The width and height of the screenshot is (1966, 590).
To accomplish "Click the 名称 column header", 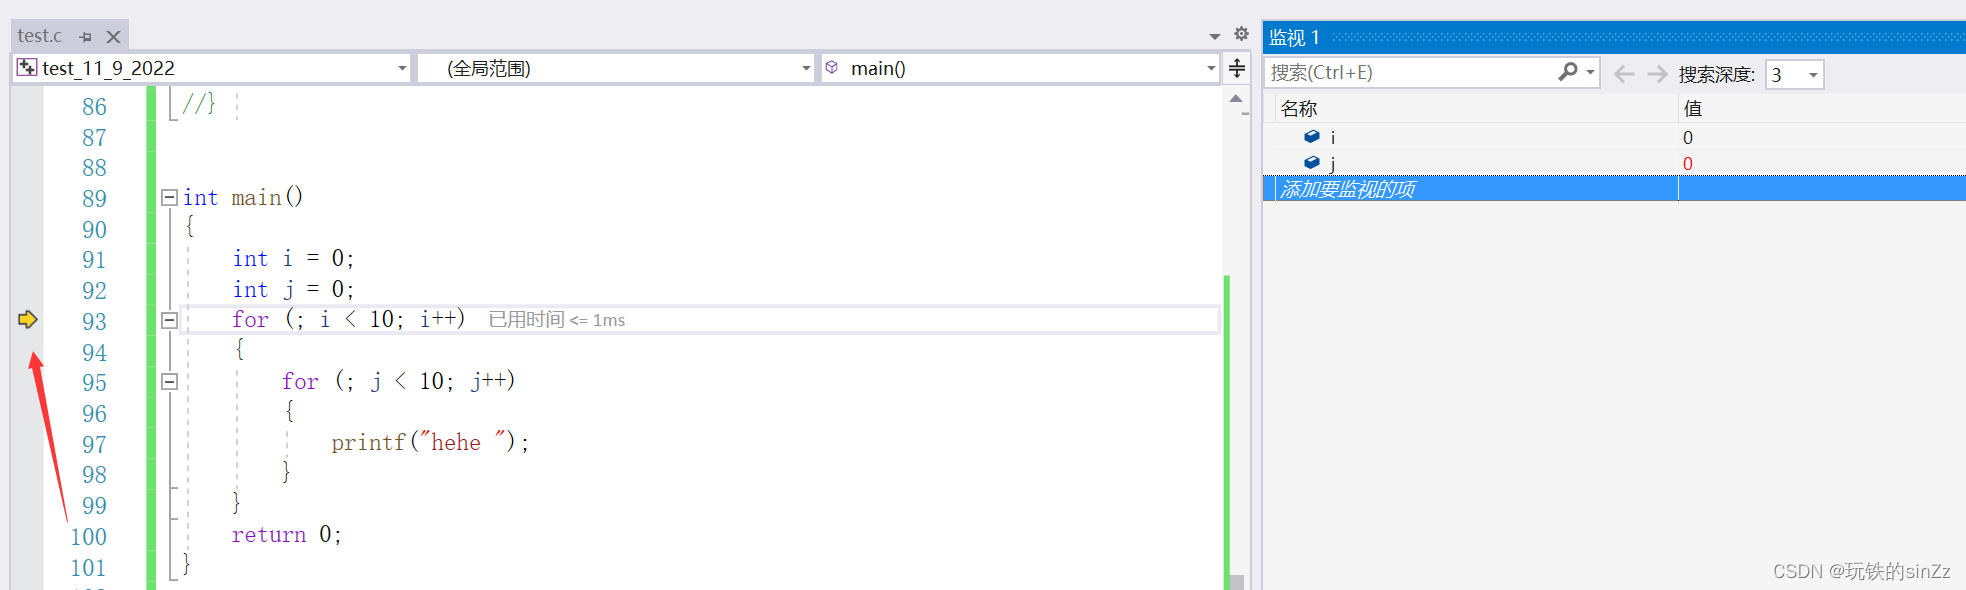I will 1299,108.
